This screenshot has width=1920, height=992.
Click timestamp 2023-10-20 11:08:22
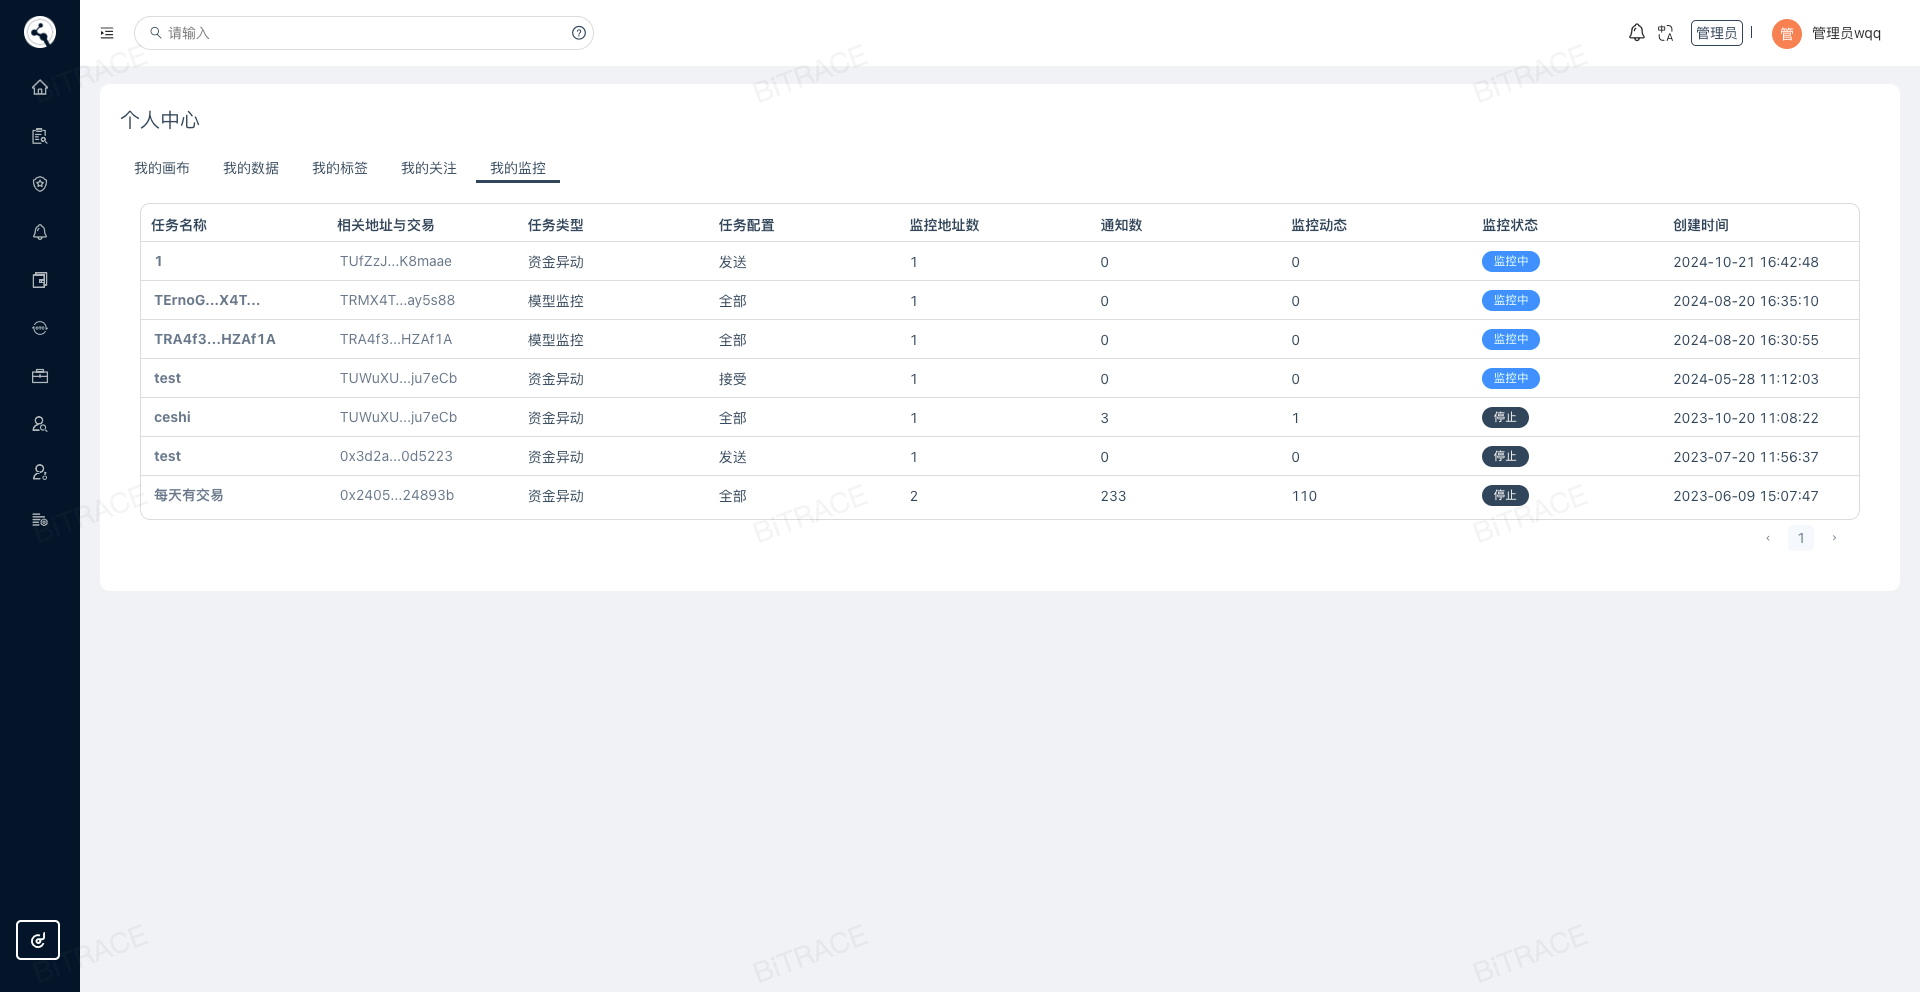coord(1746,418)
